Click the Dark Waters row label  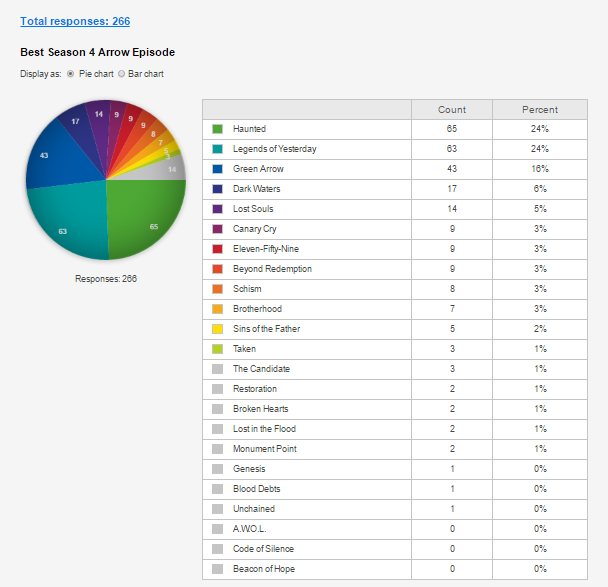257,189
